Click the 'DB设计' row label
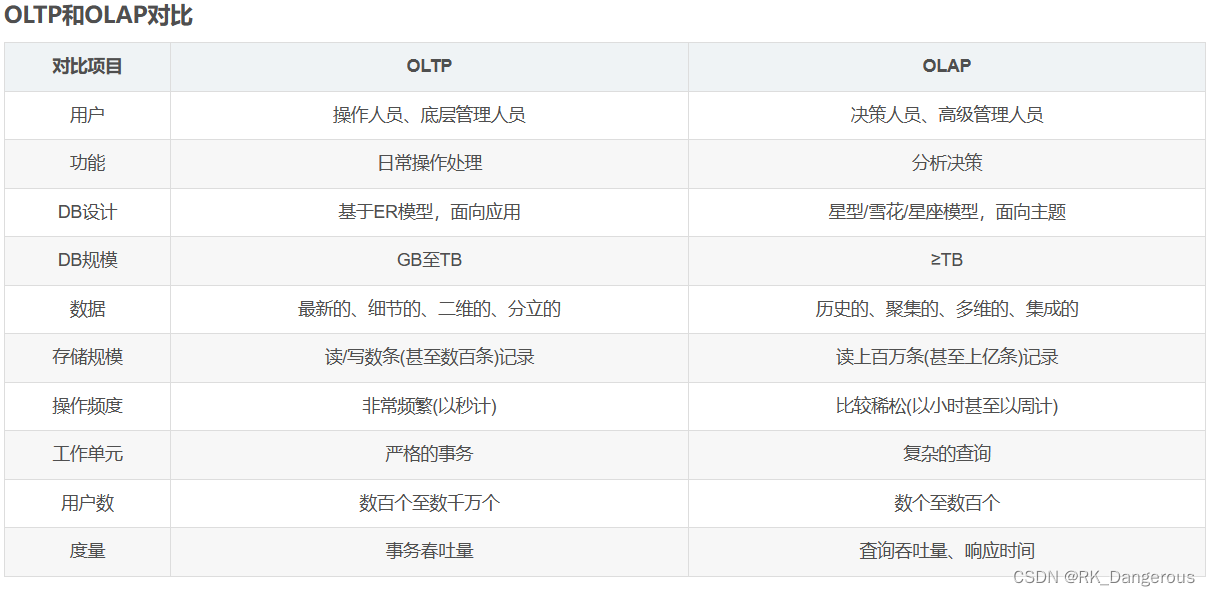The height and width of the screenshot is (596, 1210). pos(87,212)
